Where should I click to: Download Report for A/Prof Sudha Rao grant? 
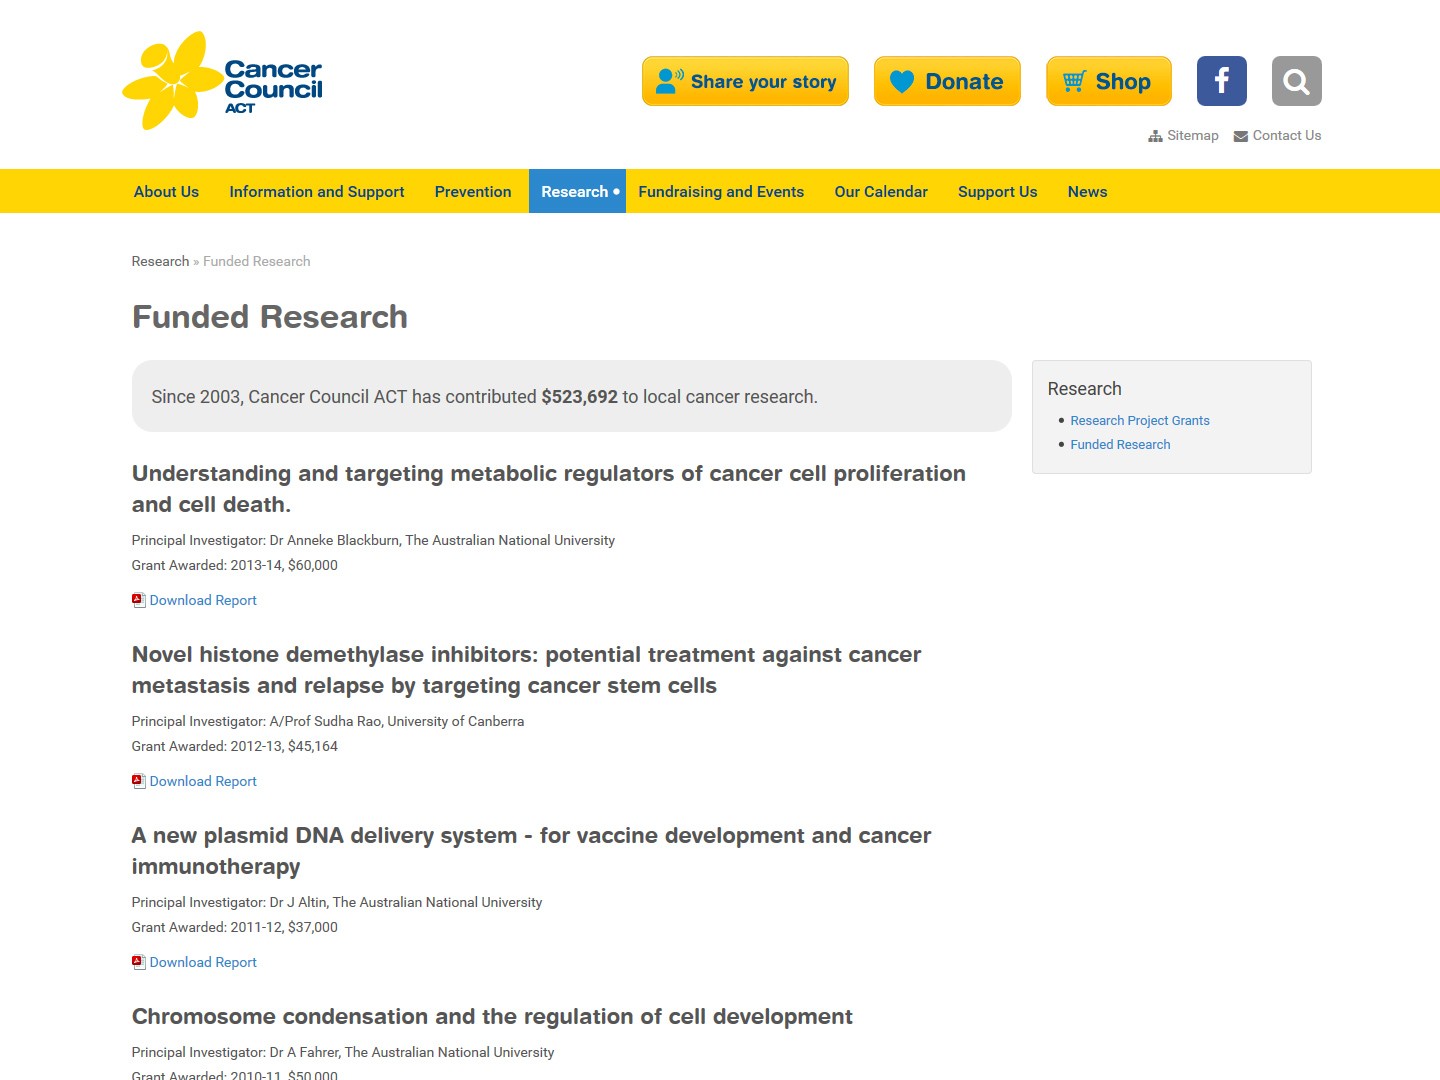click(x=203, y=781)
